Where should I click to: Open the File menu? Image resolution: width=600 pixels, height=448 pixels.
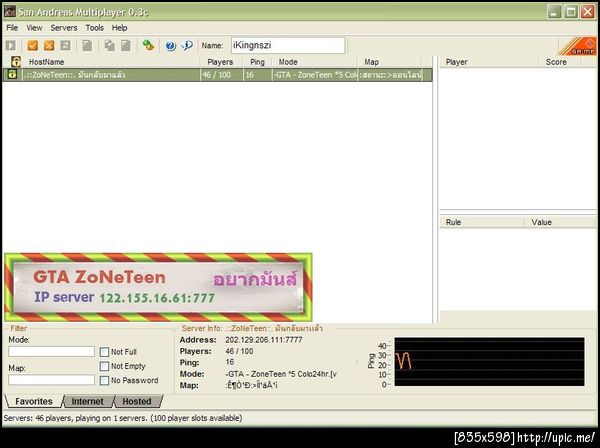tap(12, 28)
